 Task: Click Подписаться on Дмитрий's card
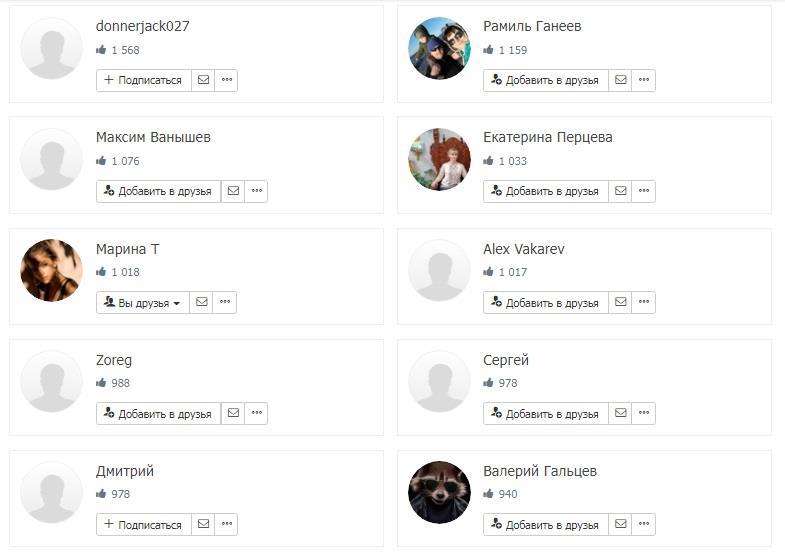tap(144, 524)
